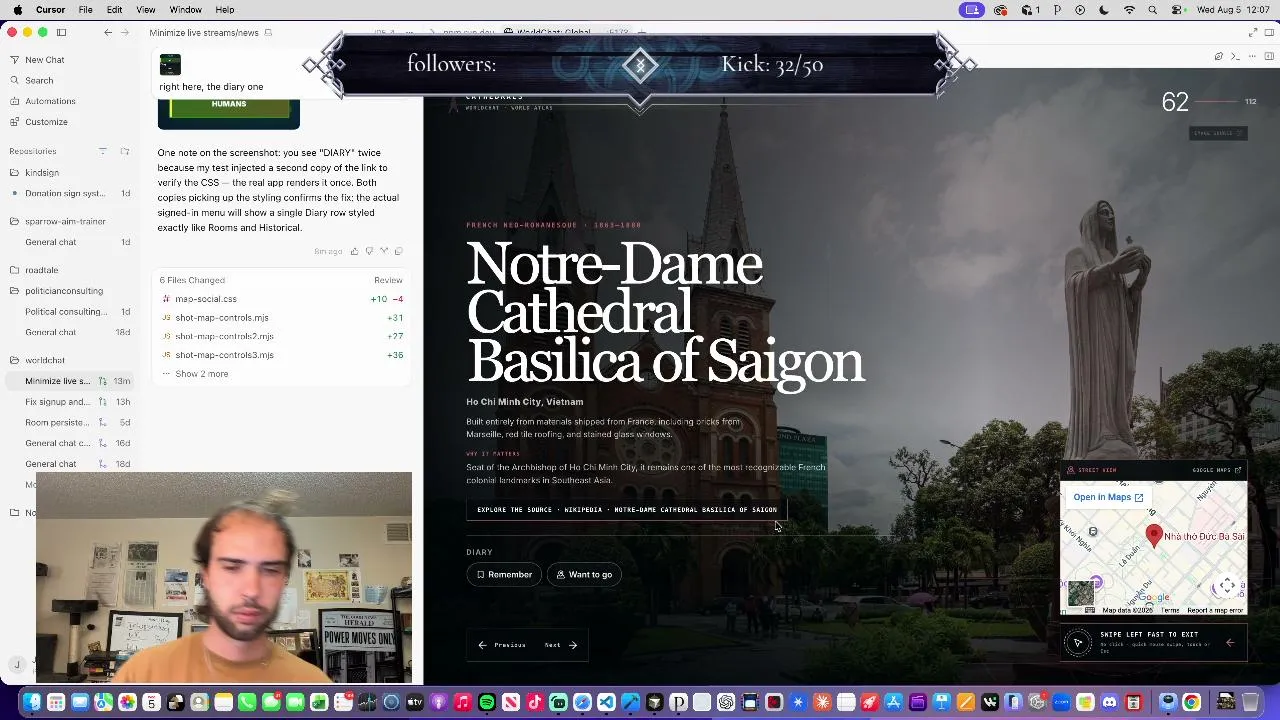The height and width of the screenshot is (720, 1280).
Task: Click Open in Maps link
Action: pos(1108,497)
